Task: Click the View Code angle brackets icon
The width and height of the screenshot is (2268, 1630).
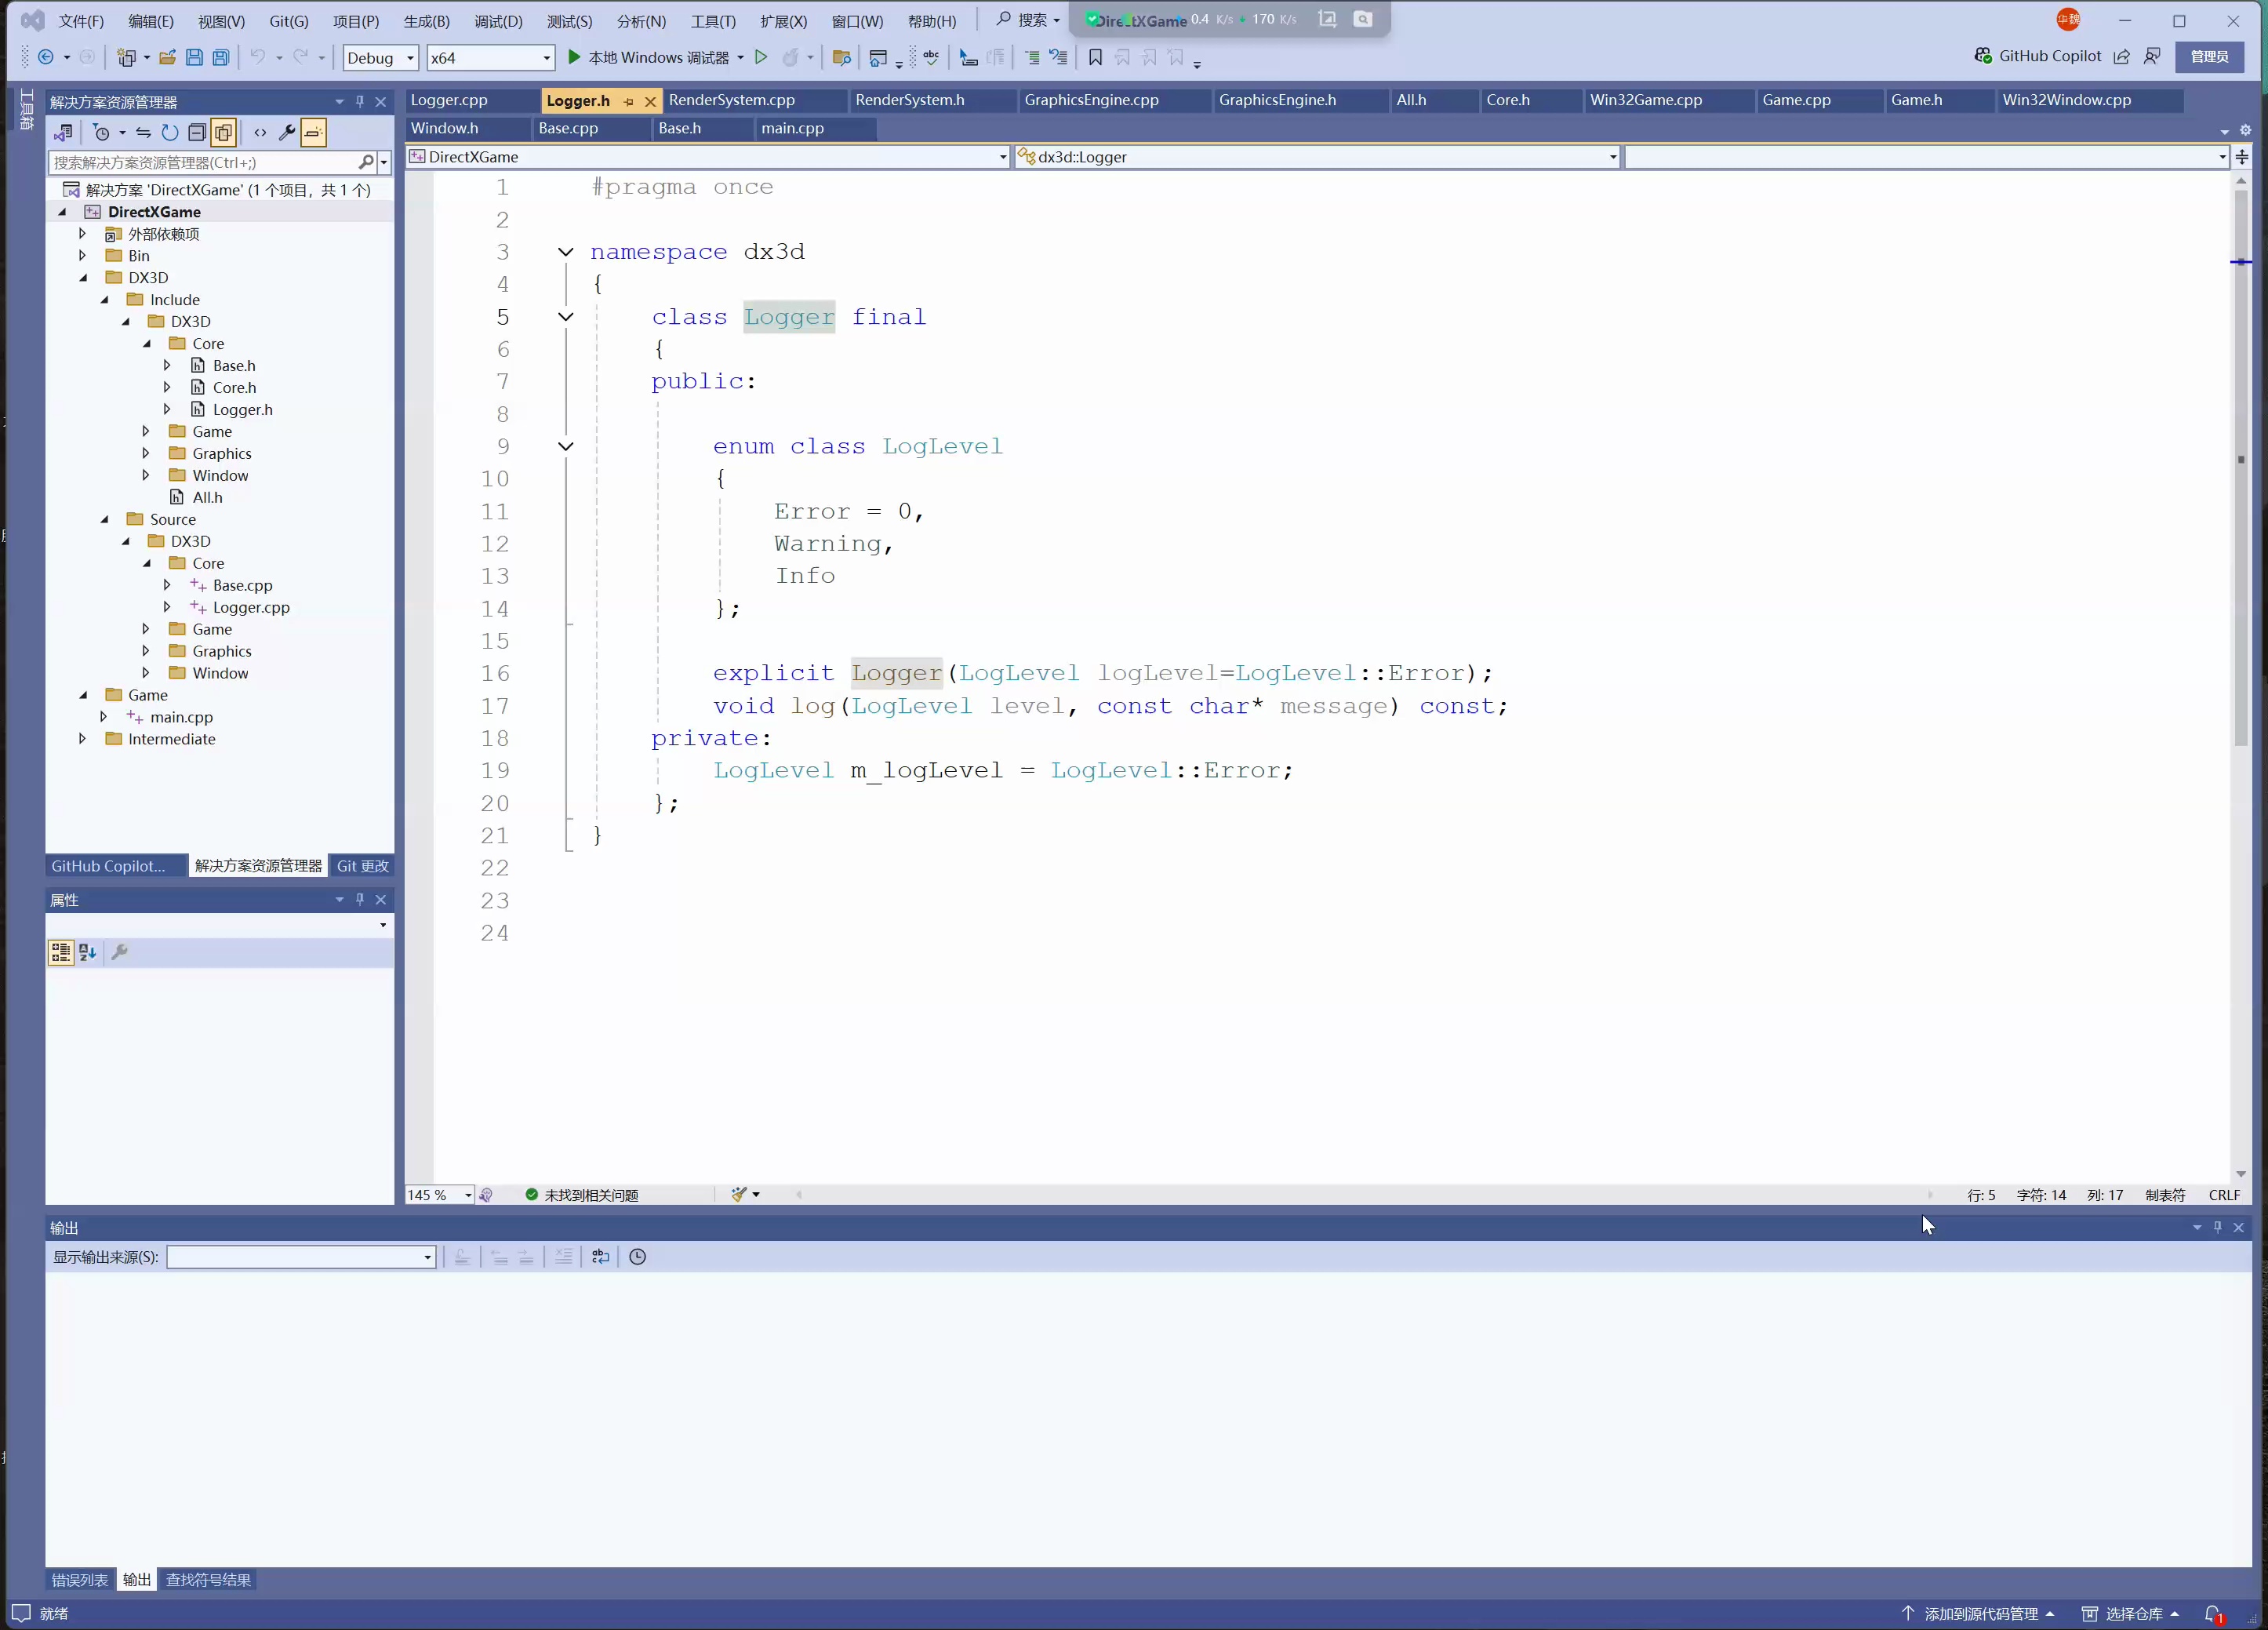Action: click(x=260, y=132)
